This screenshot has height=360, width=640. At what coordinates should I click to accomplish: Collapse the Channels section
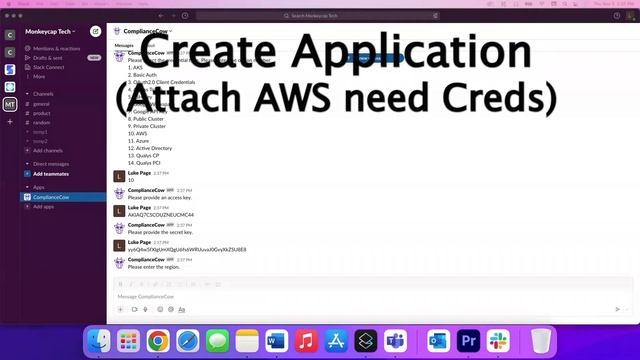click(x=27, y=94)
